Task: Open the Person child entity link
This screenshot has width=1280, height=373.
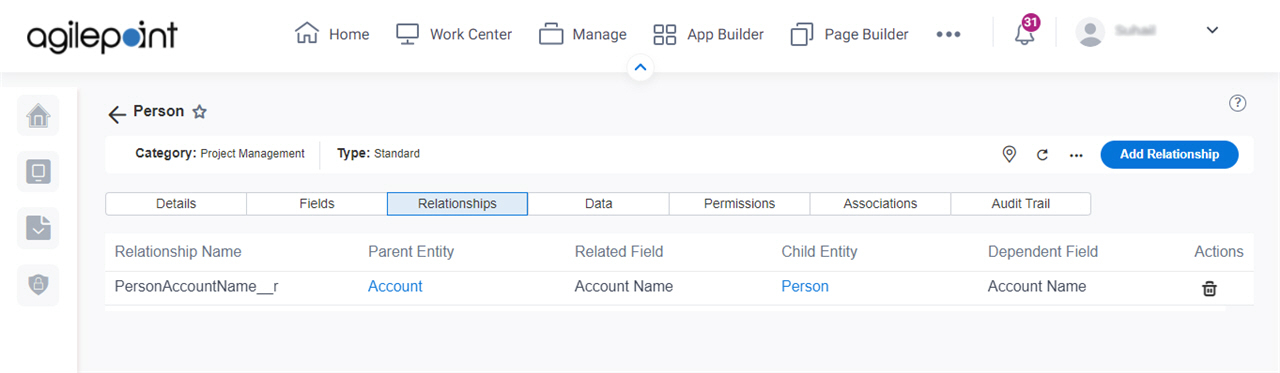Action: coord(805,286)
